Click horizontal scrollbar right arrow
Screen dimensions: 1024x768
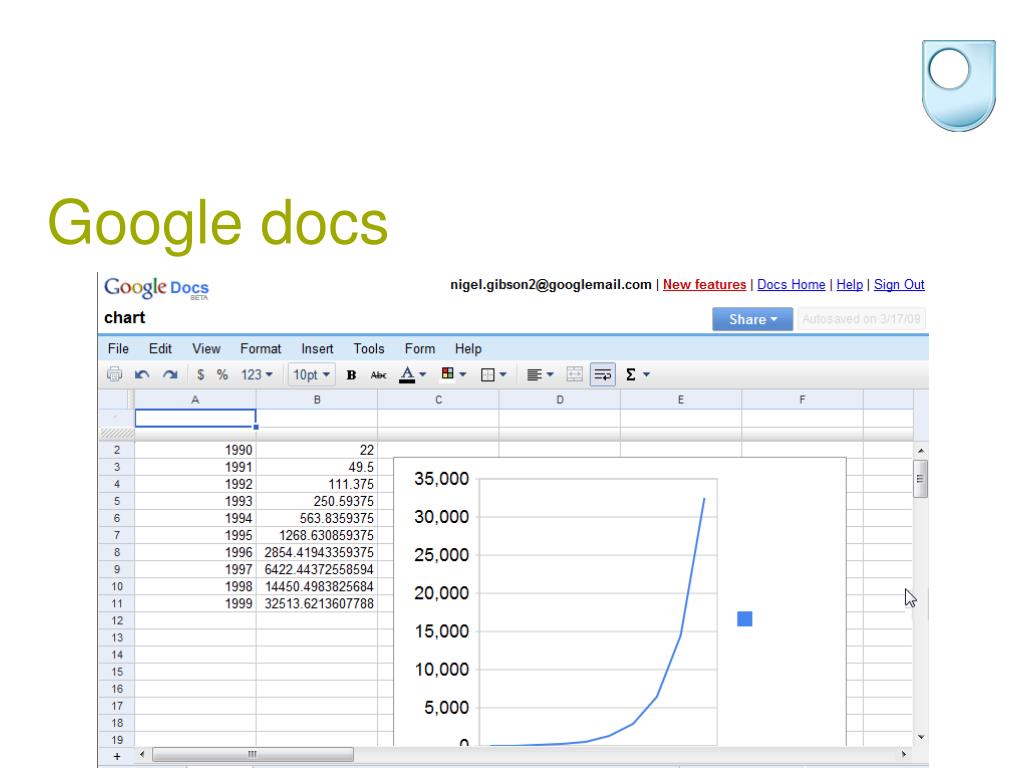[x=904, y=754]
